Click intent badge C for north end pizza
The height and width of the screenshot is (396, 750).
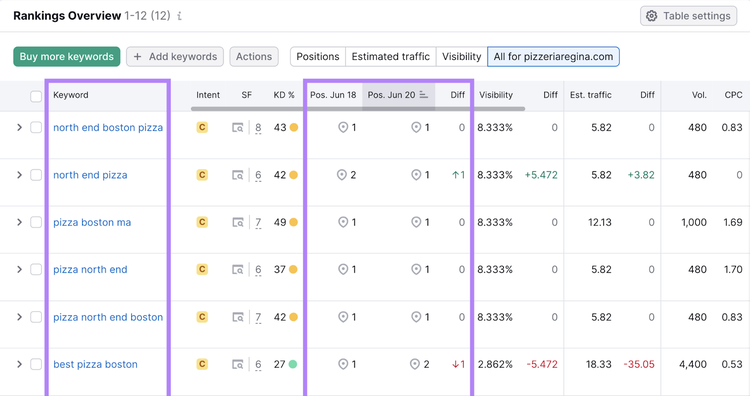pyautogui.click(x=202, y=175)
